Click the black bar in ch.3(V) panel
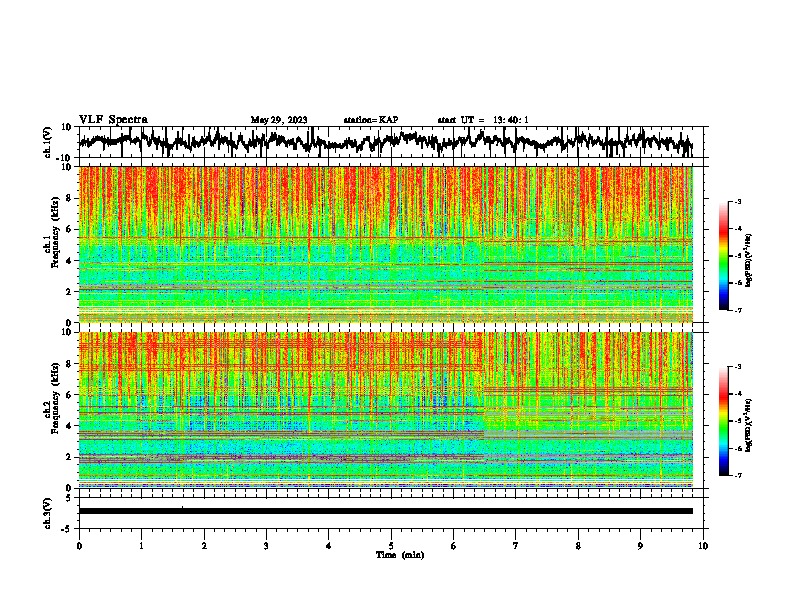Viewport: 792px width, 612px height. pyautogui.click(x=386, y=511)
